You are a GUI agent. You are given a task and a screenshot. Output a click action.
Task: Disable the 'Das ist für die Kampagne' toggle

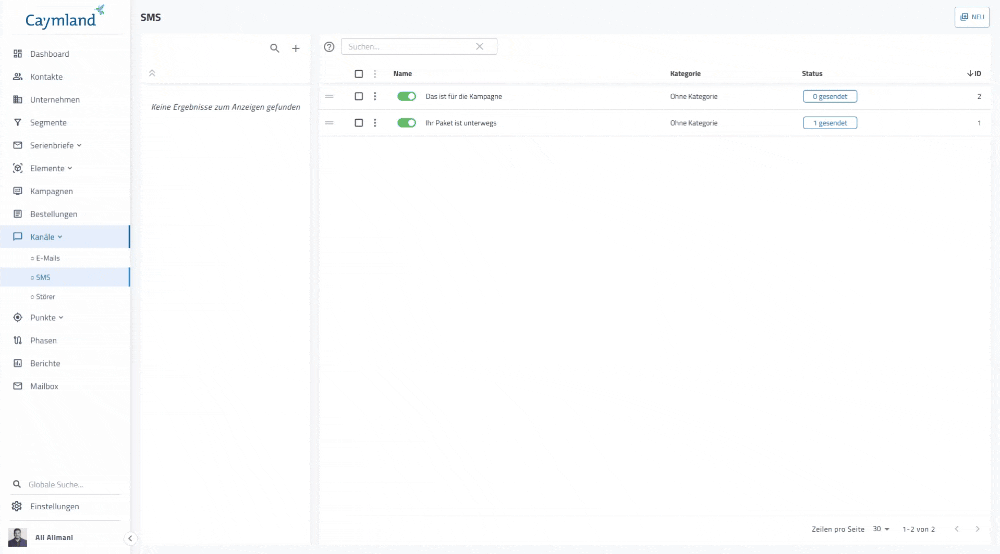[406, 96]
